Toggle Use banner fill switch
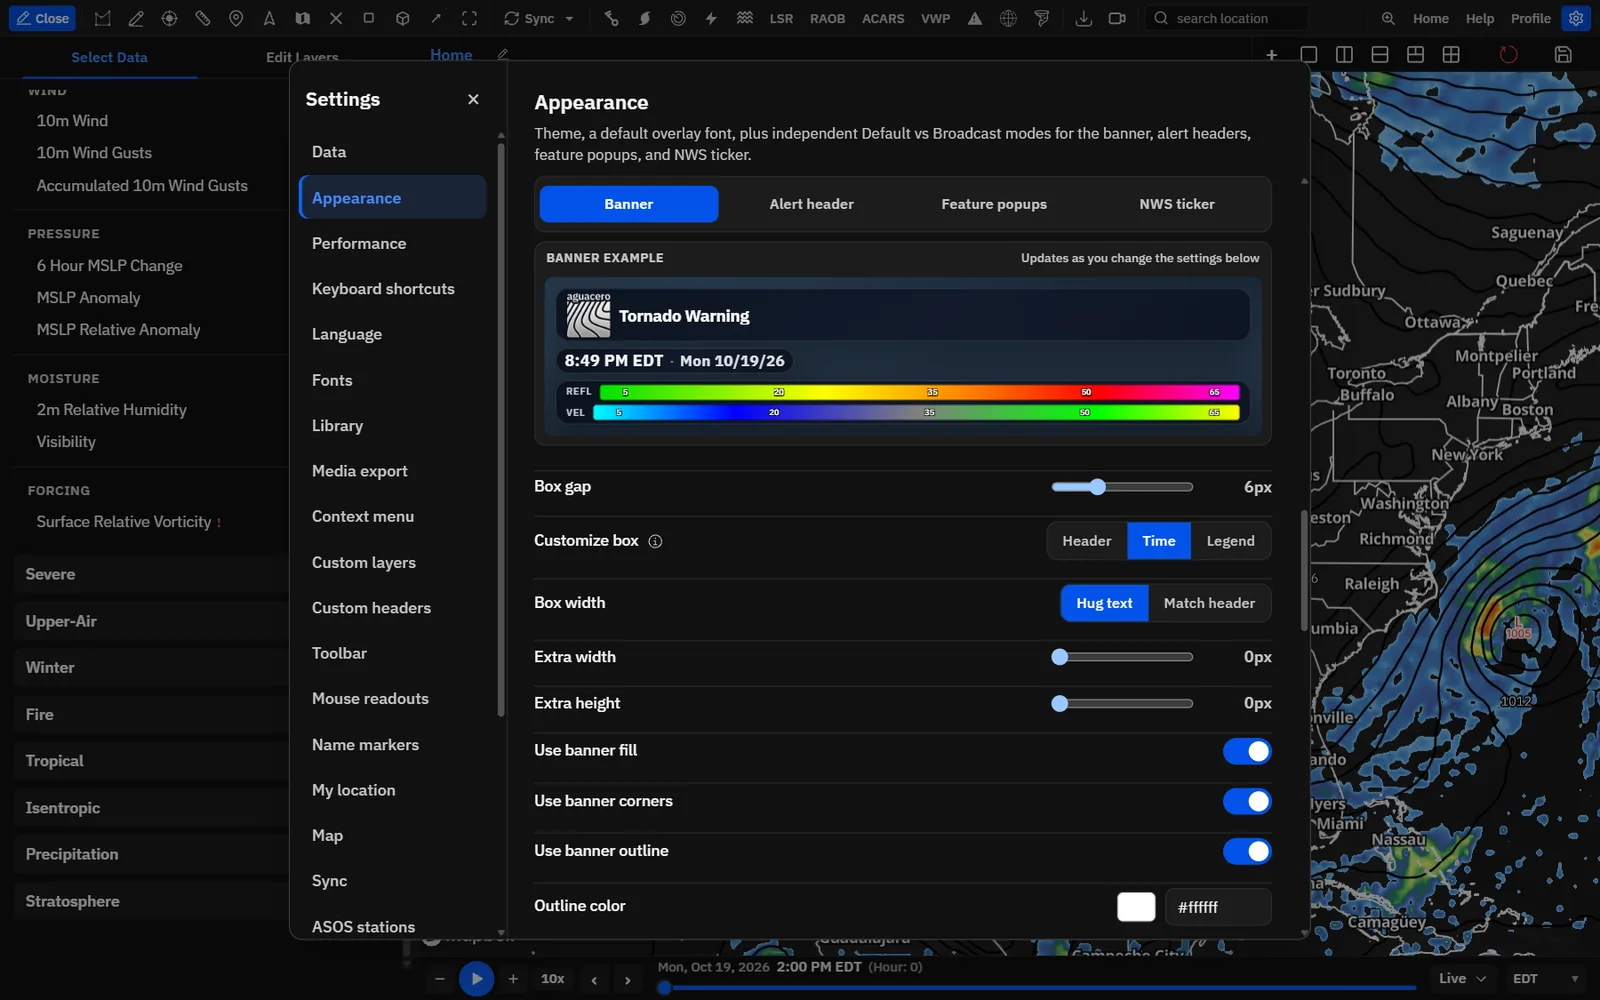Image resolution: width=1600 pixels, height=1000 pixels. [x=1247, y=751]
